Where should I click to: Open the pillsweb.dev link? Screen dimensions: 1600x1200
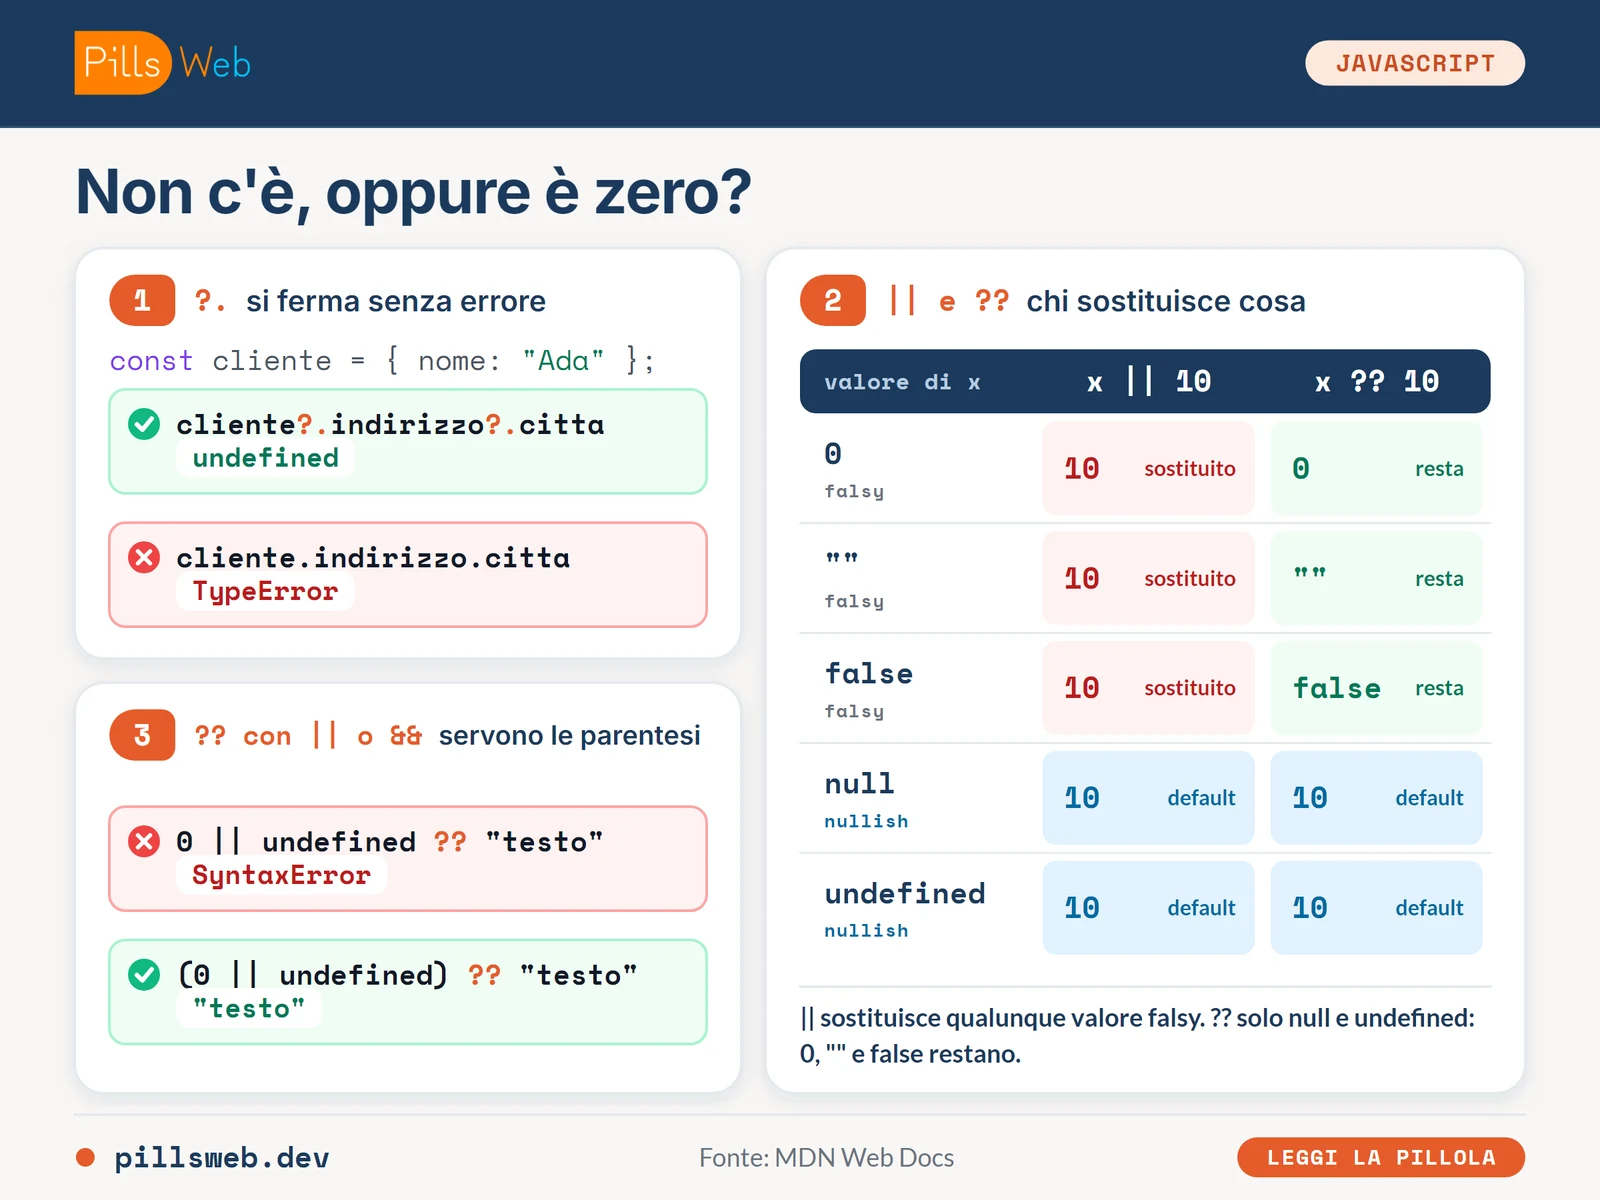click(222, 1157)
